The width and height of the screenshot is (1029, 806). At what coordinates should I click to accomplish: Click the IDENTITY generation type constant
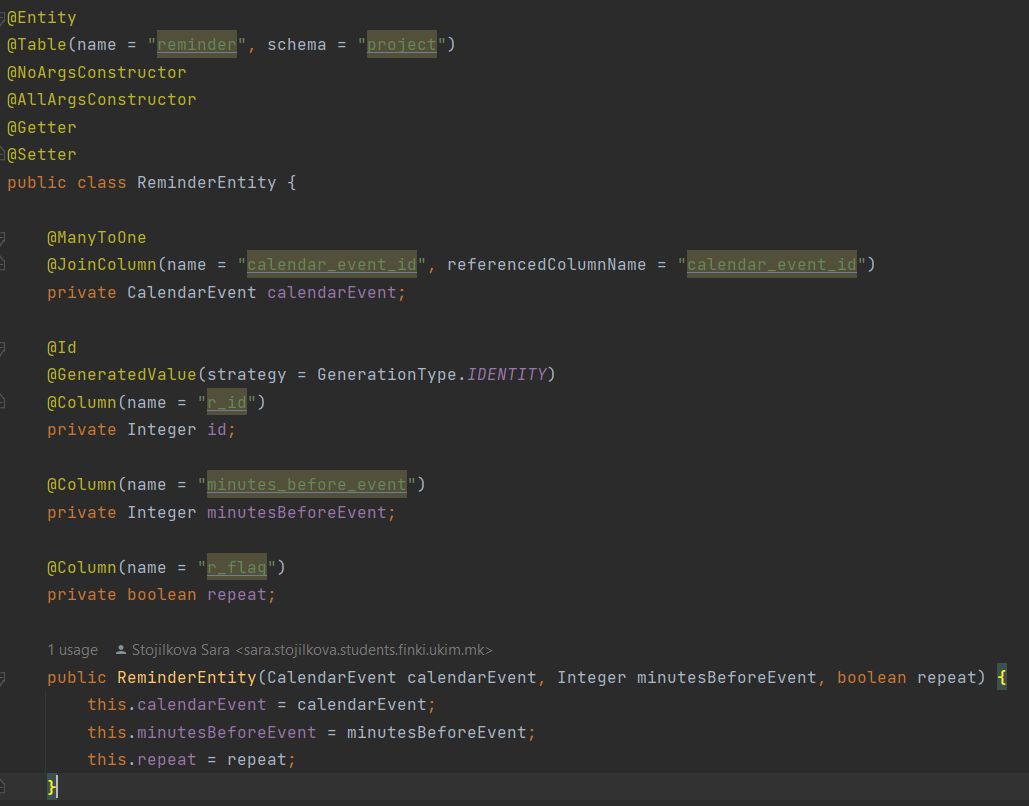click(x=506, y=375)
